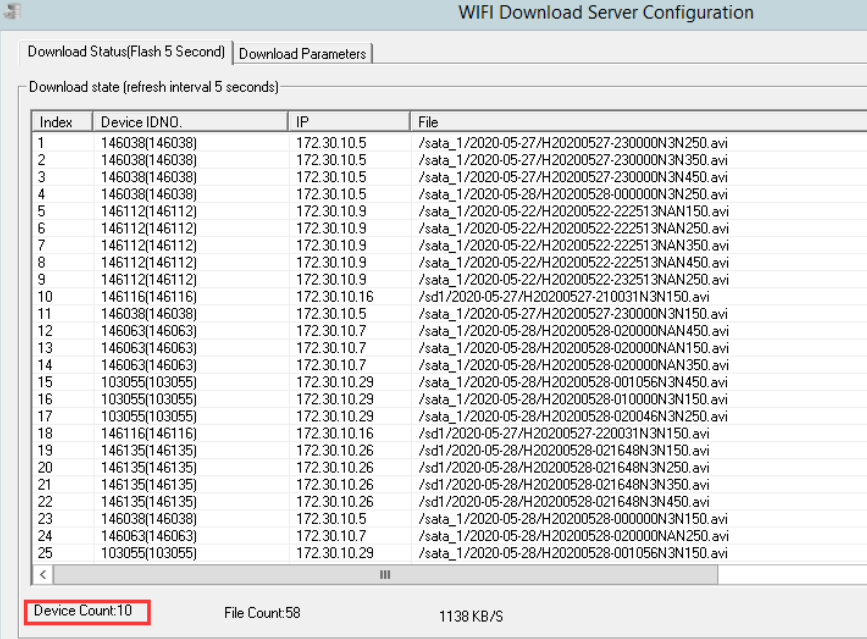Image resolution: width=867 pixels, height=639 pixels.
Task: Sort by the IP column header
Action: click(349, 122)
